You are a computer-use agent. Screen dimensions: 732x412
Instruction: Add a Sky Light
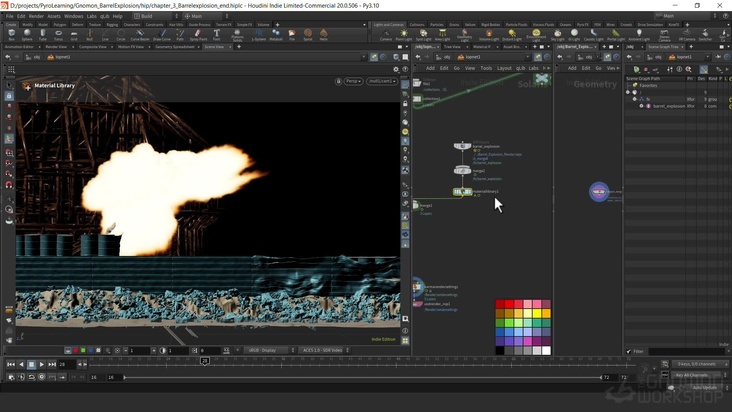click(x=557, y=35)
